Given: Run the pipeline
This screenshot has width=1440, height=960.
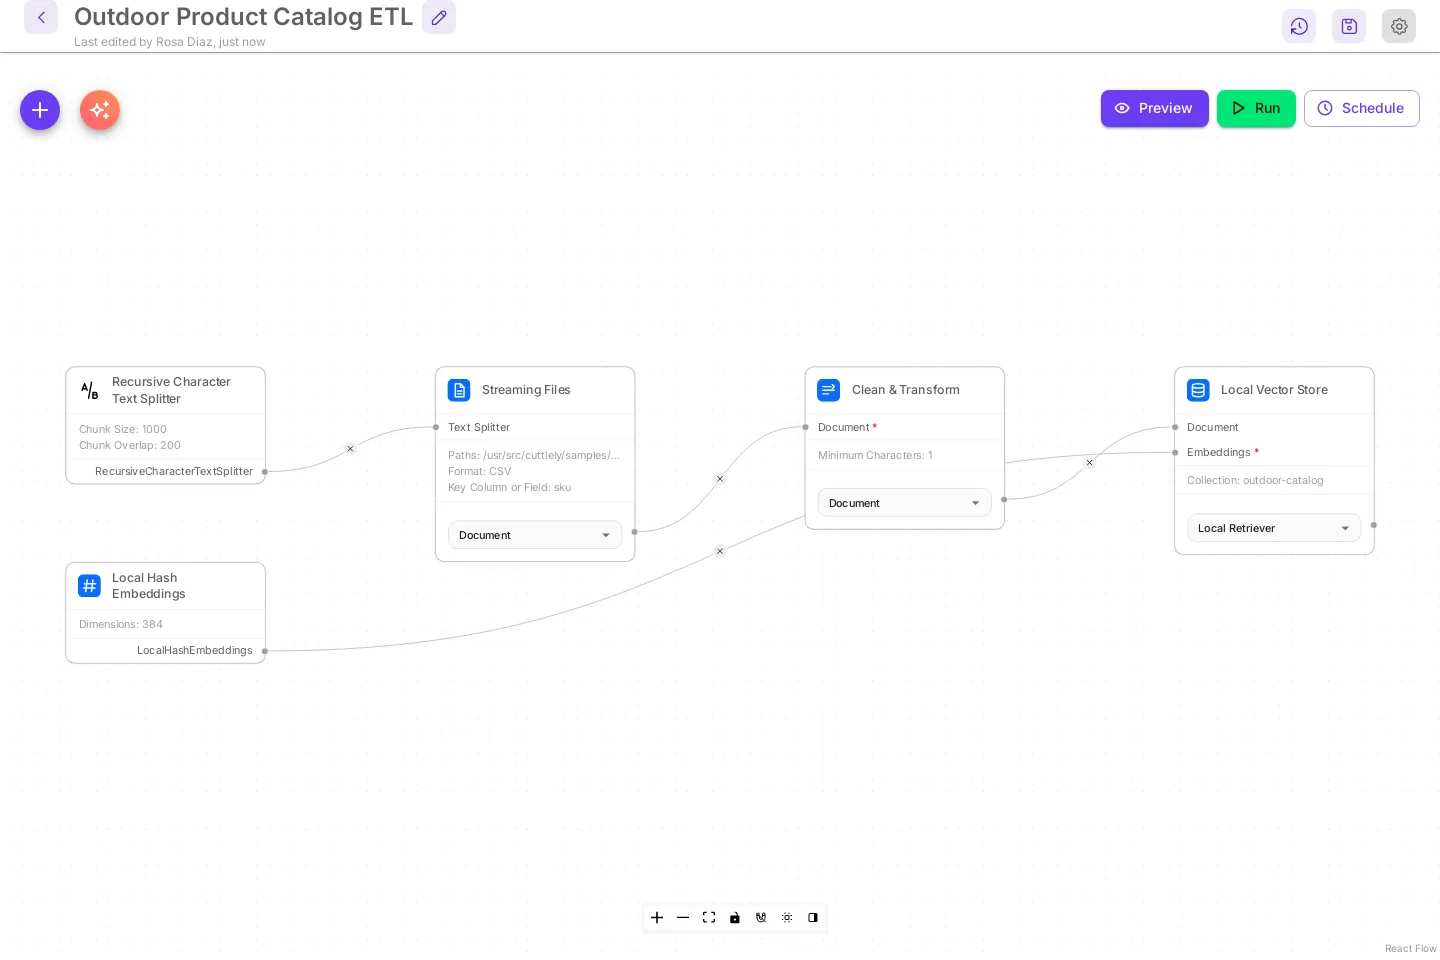Looking at the screenshot, I should pyautogui.click(x=1256, y=108).
